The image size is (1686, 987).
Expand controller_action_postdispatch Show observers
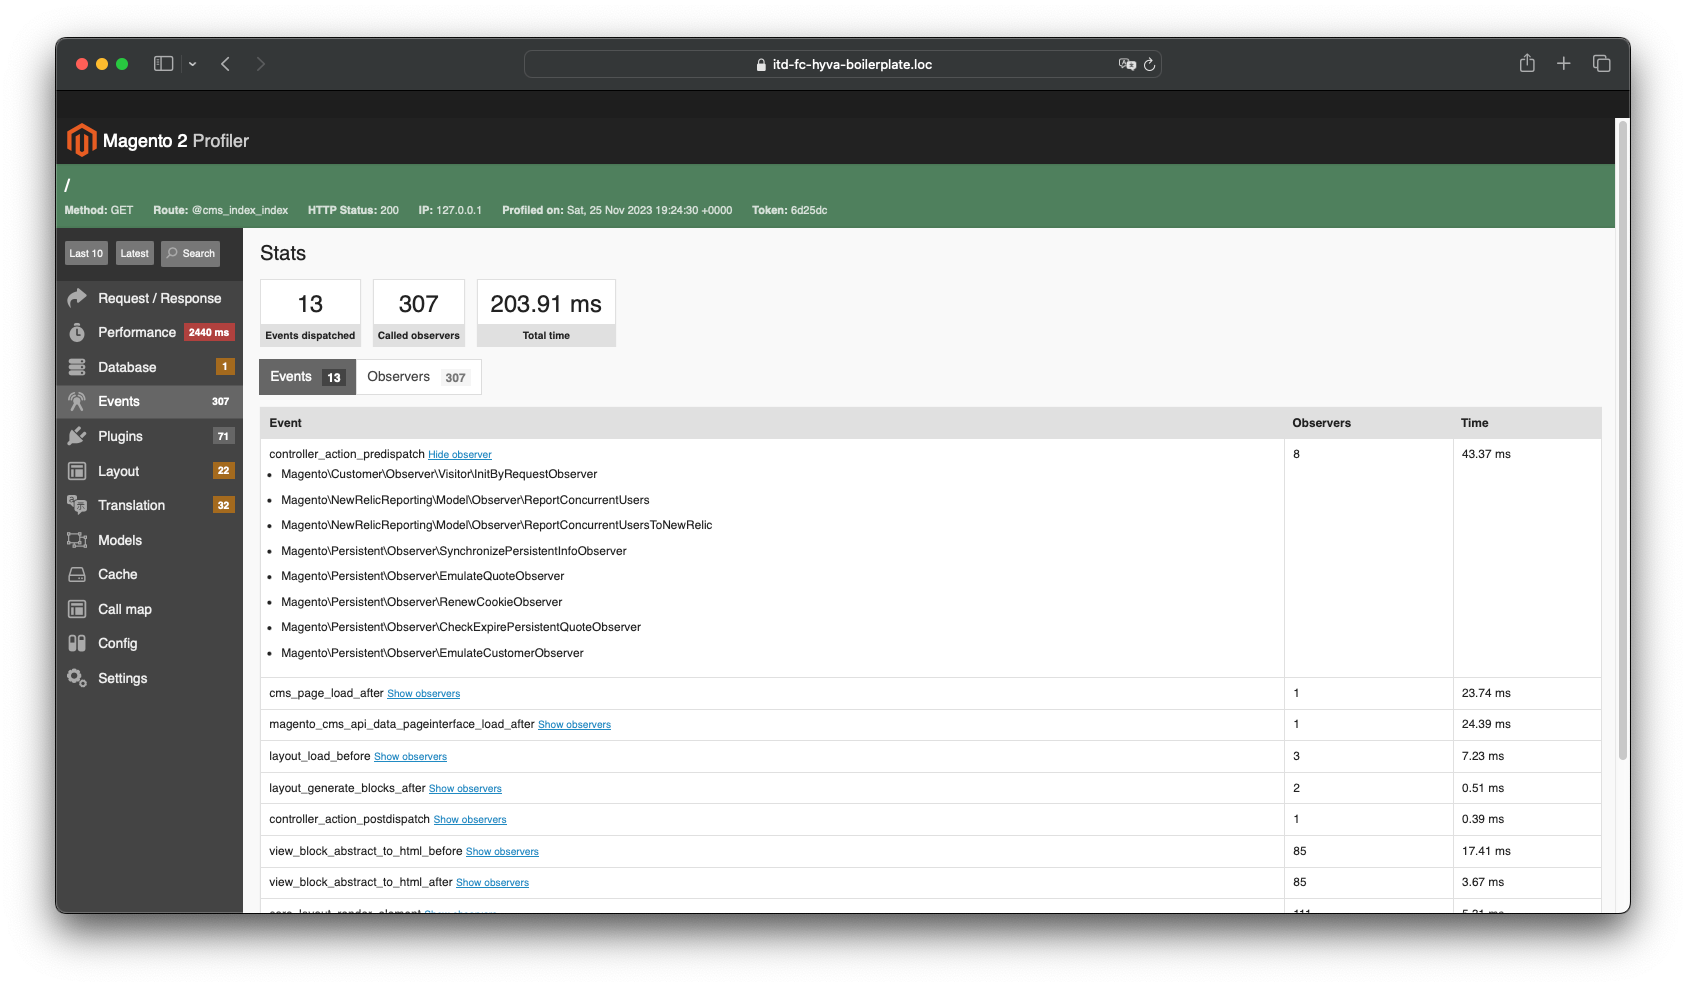pos(470,820)
